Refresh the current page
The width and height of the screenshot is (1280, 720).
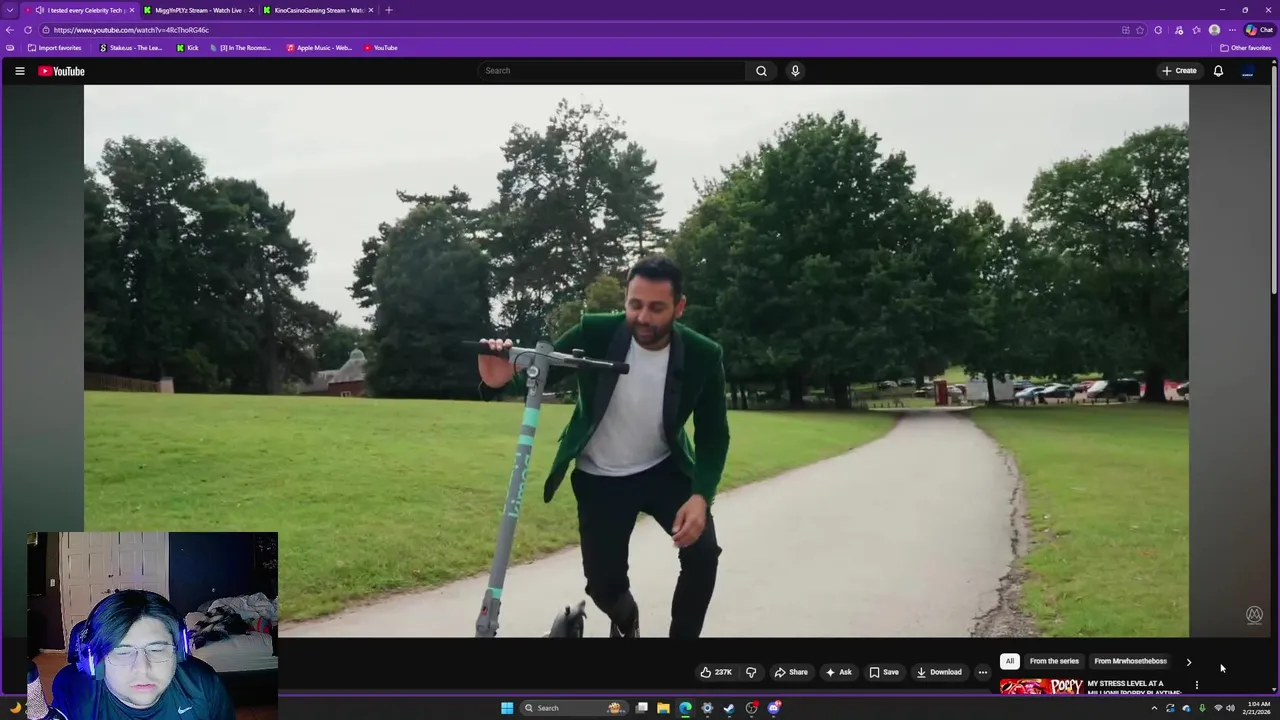click(x=28, y=30)
